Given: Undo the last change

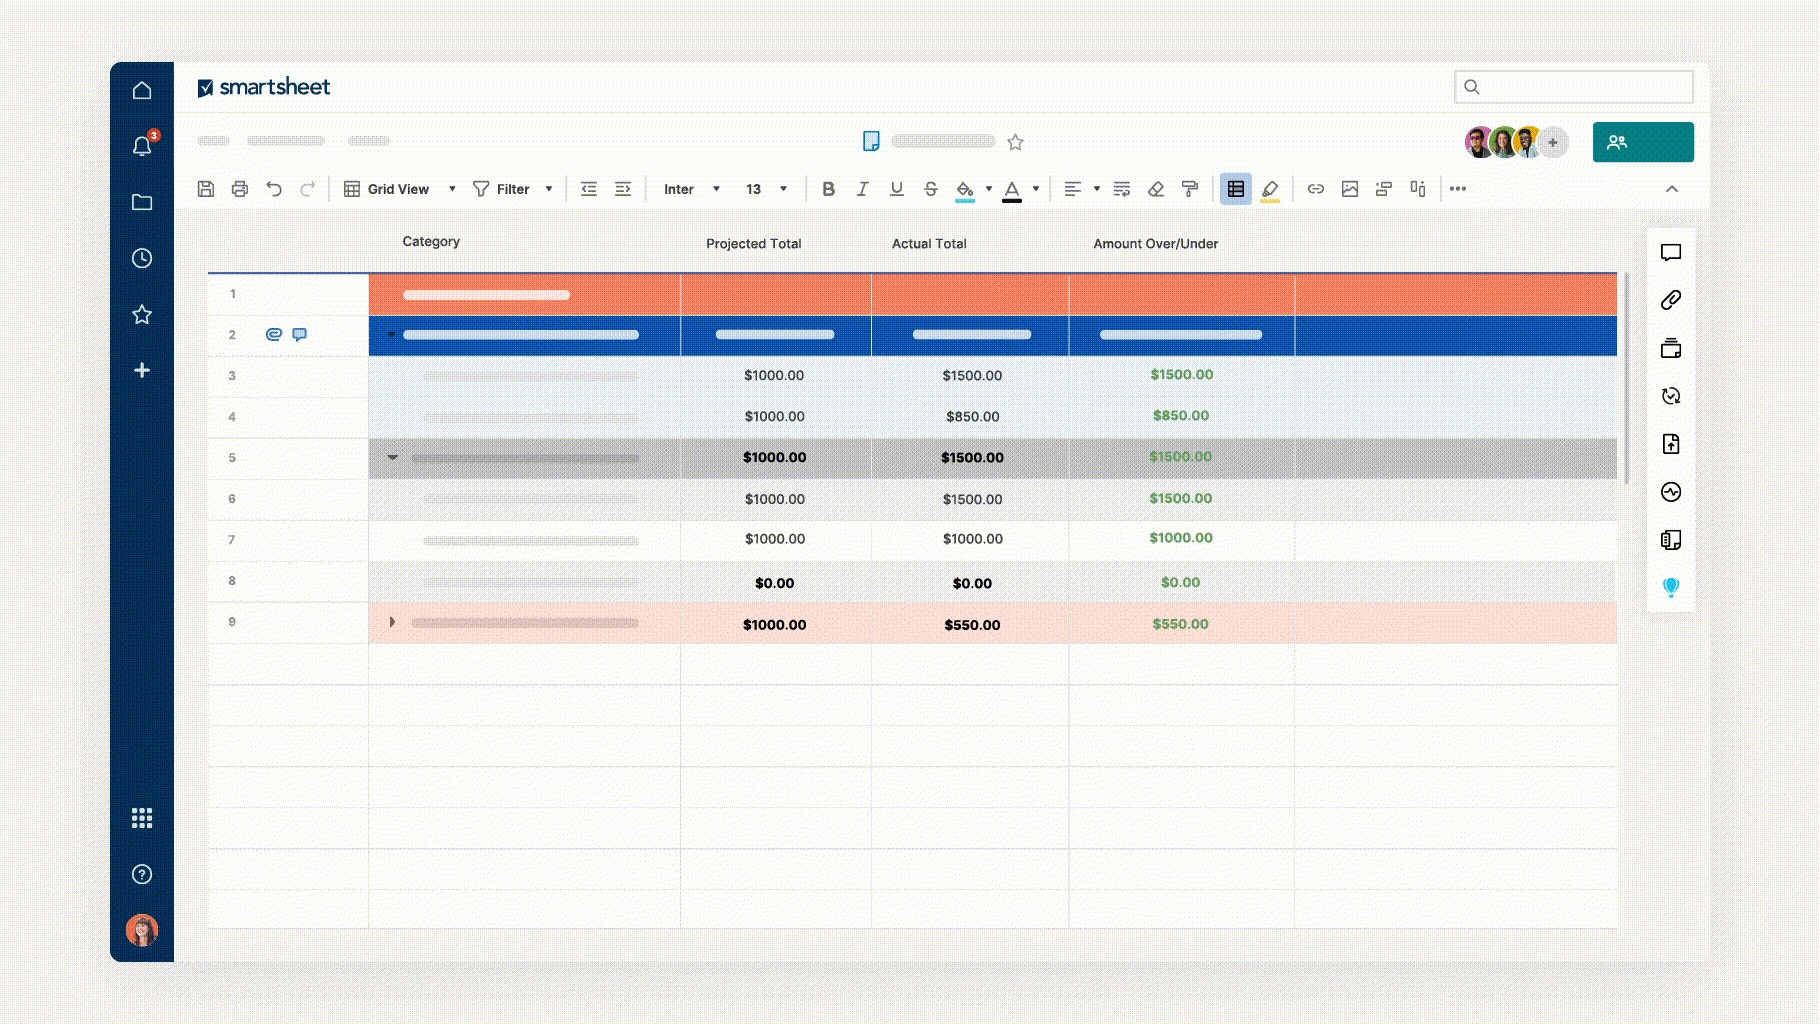Looking at the screenshot, I should coord(272,188).
